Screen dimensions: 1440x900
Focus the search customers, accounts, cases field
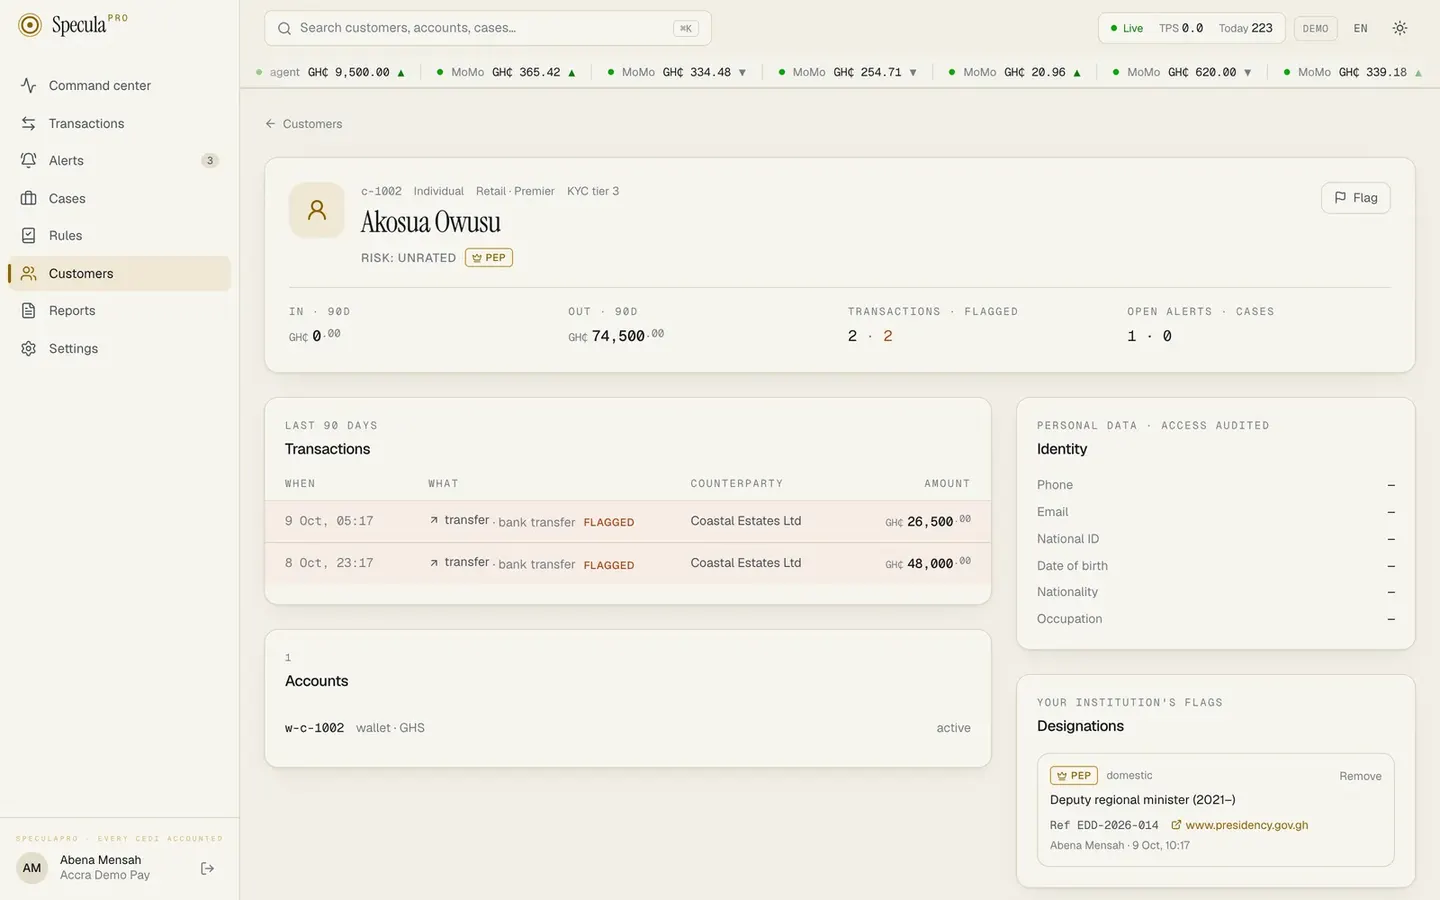[x=488, y=28]
